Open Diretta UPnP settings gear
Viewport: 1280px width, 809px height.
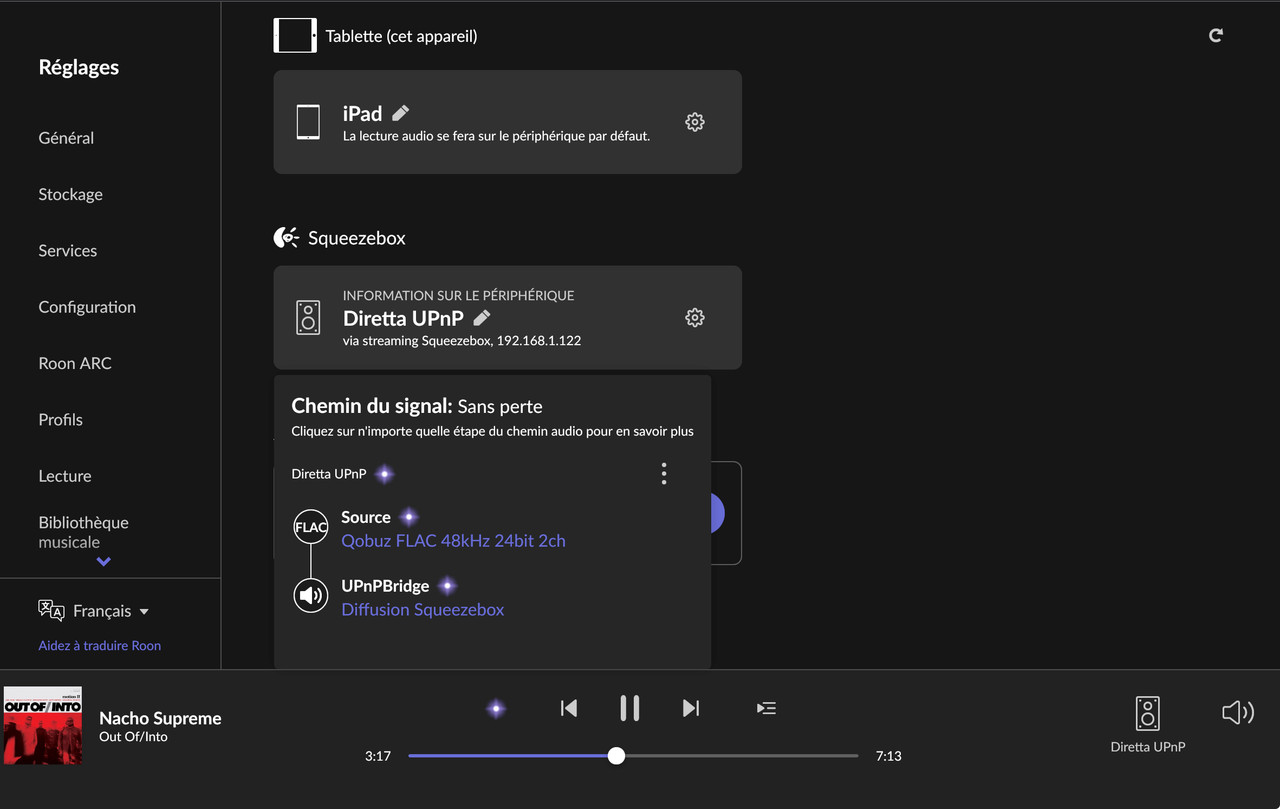[x=695, y=317]
